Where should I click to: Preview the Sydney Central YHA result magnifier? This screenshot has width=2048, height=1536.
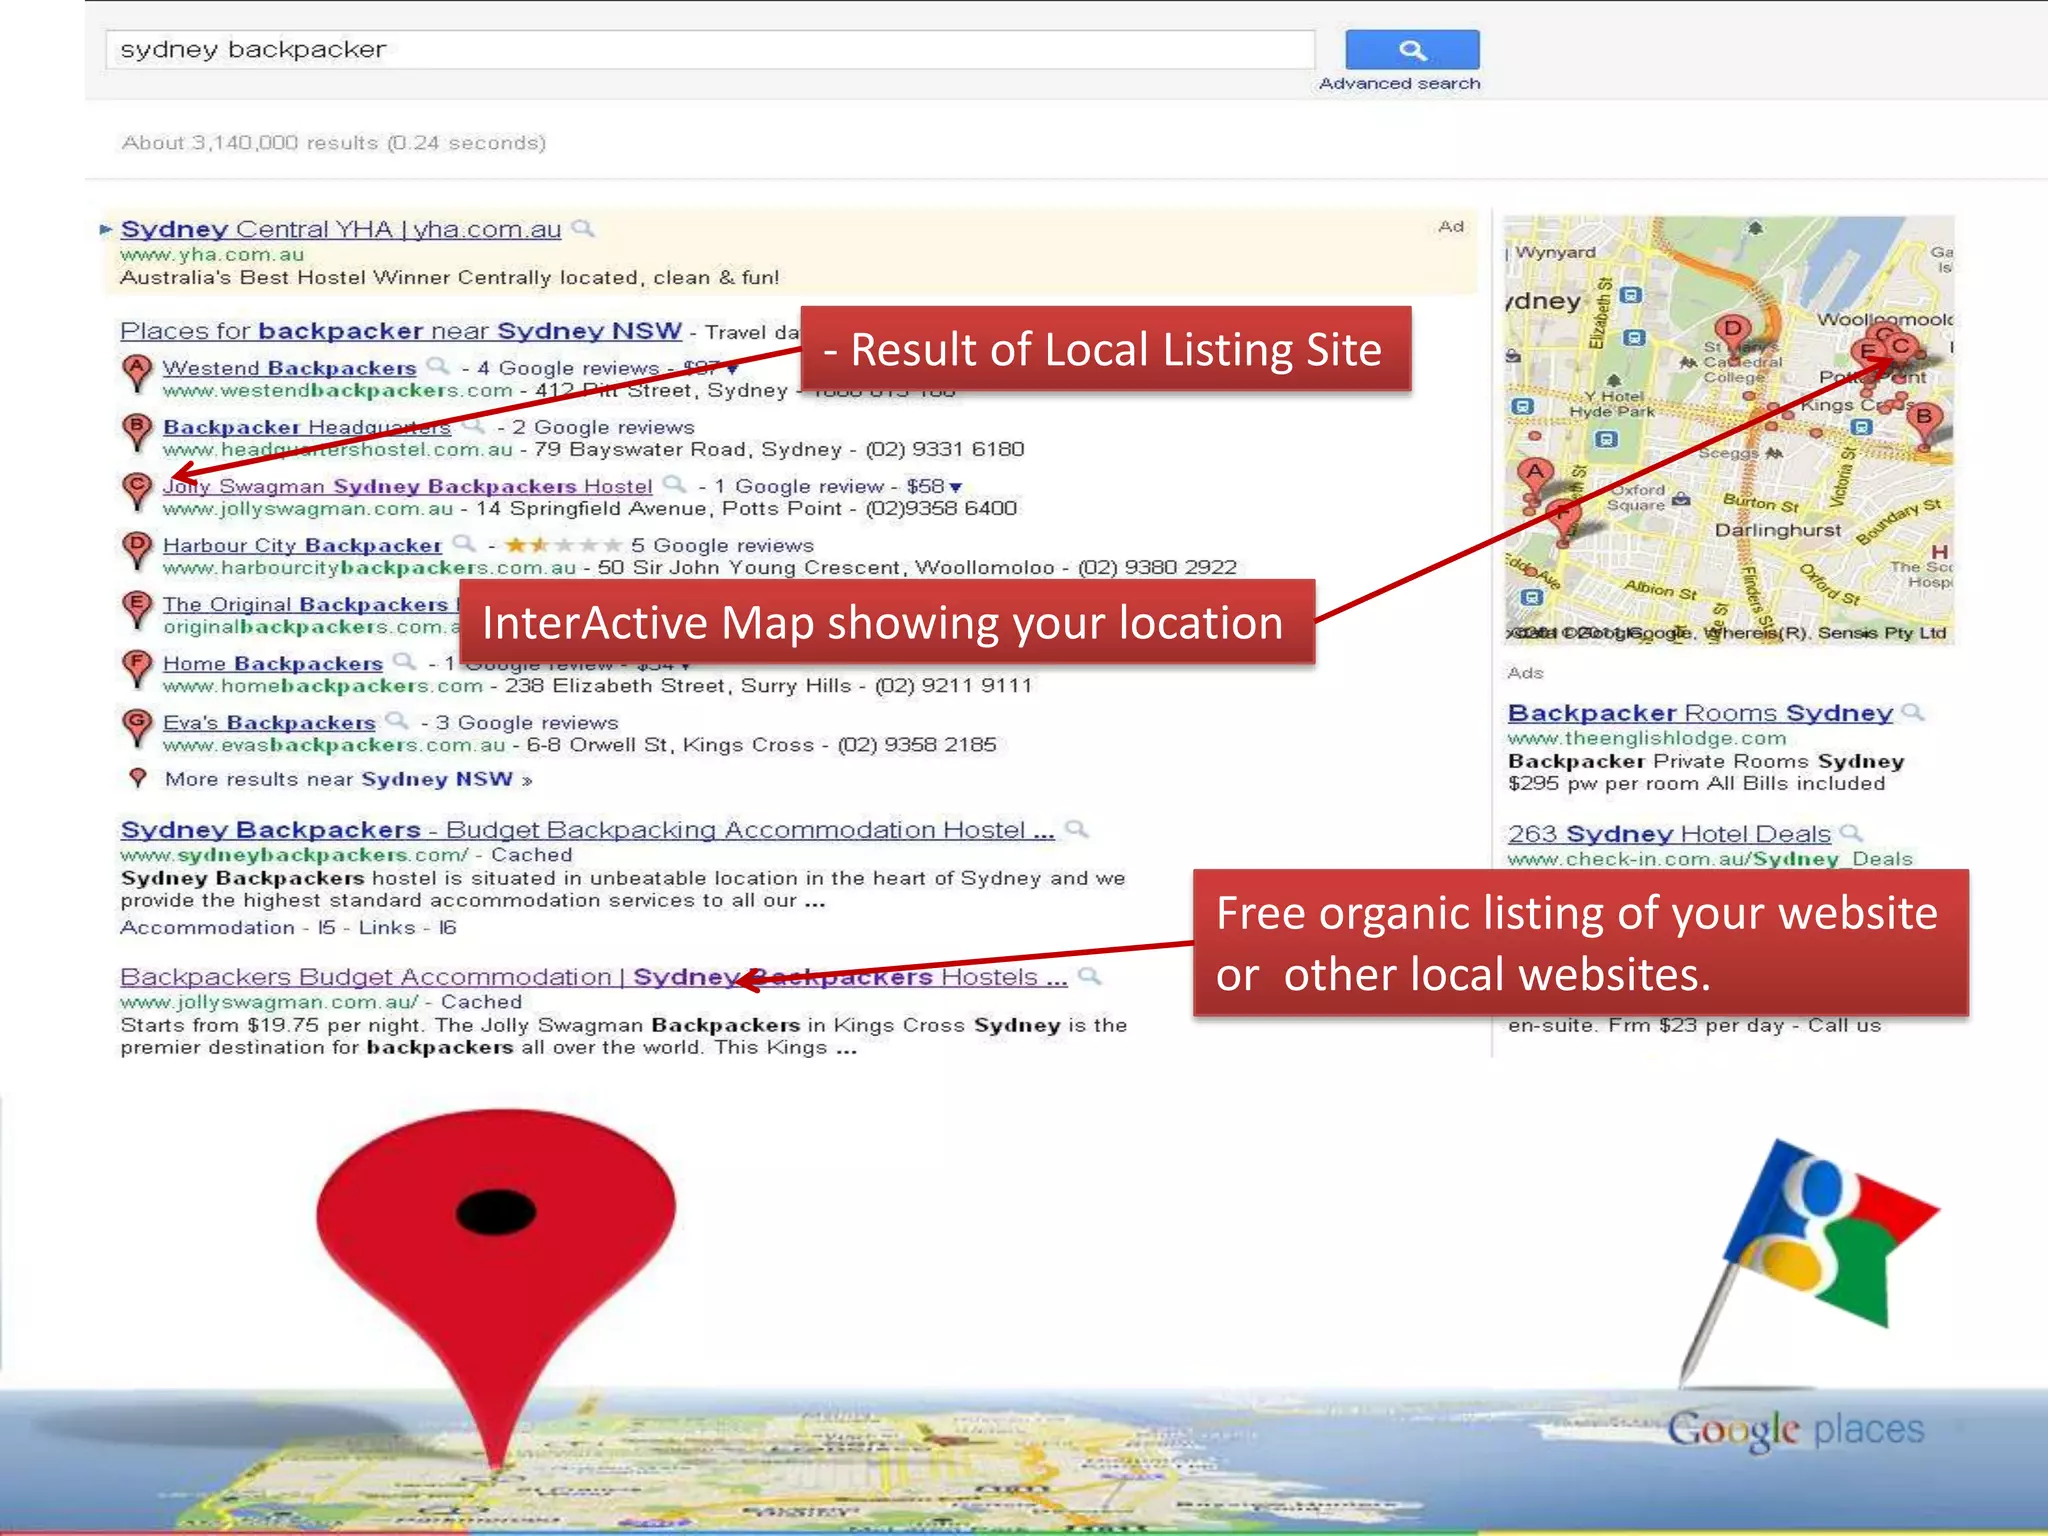point(583,229)
